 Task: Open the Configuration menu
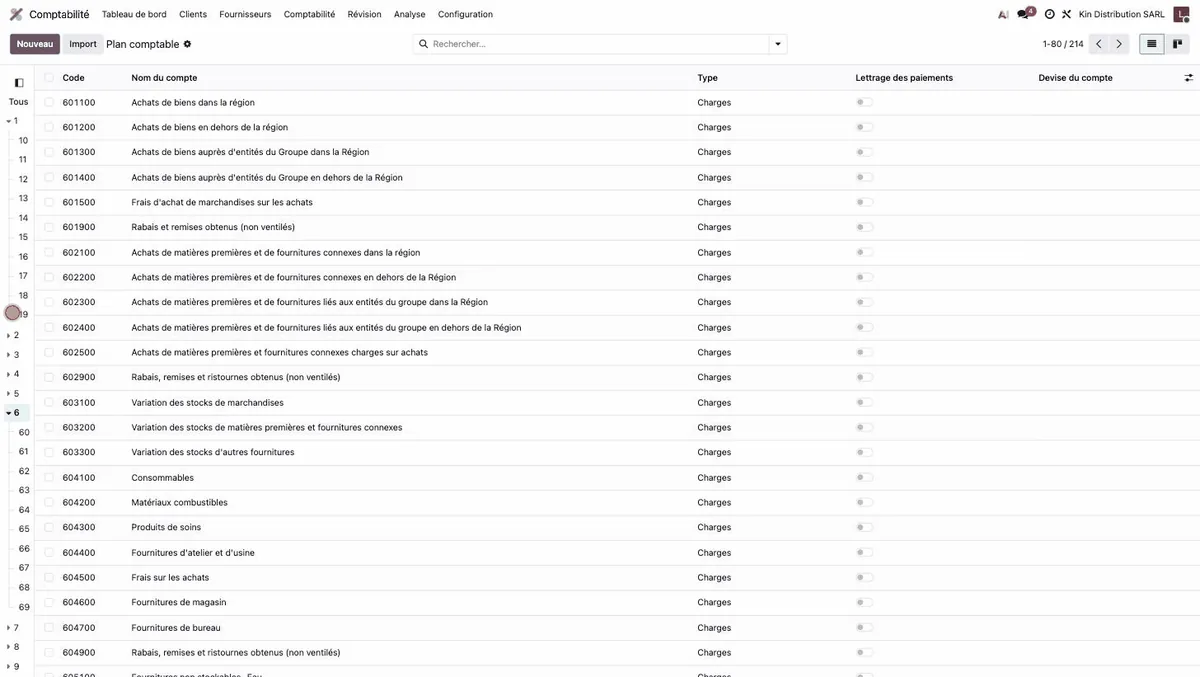[x=465, y=14]
